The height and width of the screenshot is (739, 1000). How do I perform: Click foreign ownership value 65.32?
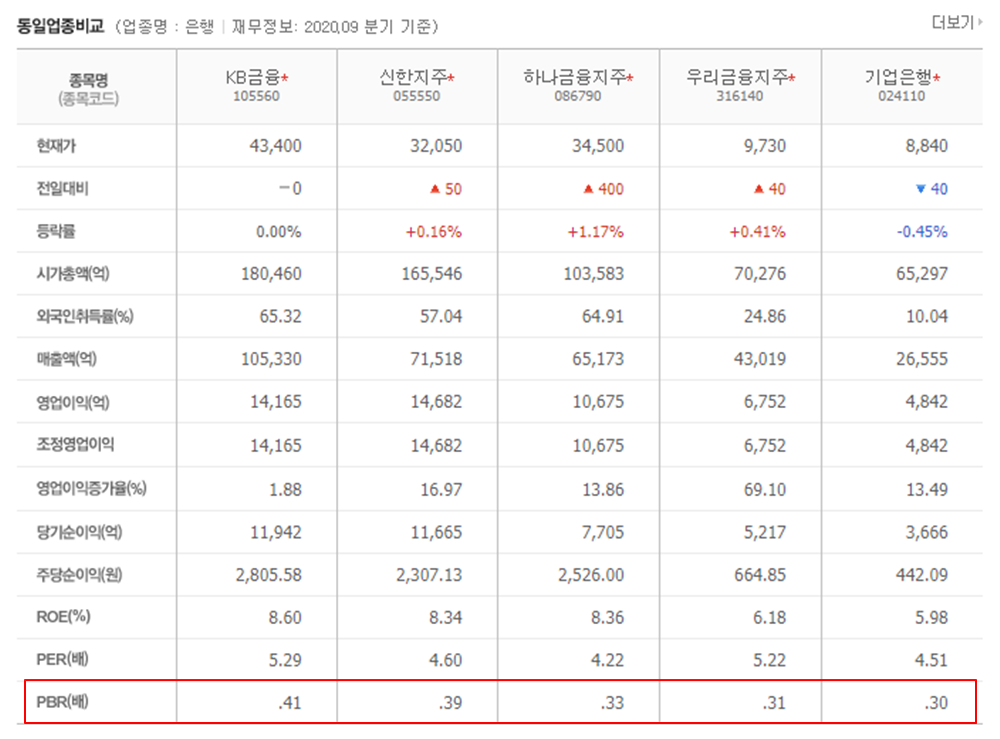tap(280, 316)
